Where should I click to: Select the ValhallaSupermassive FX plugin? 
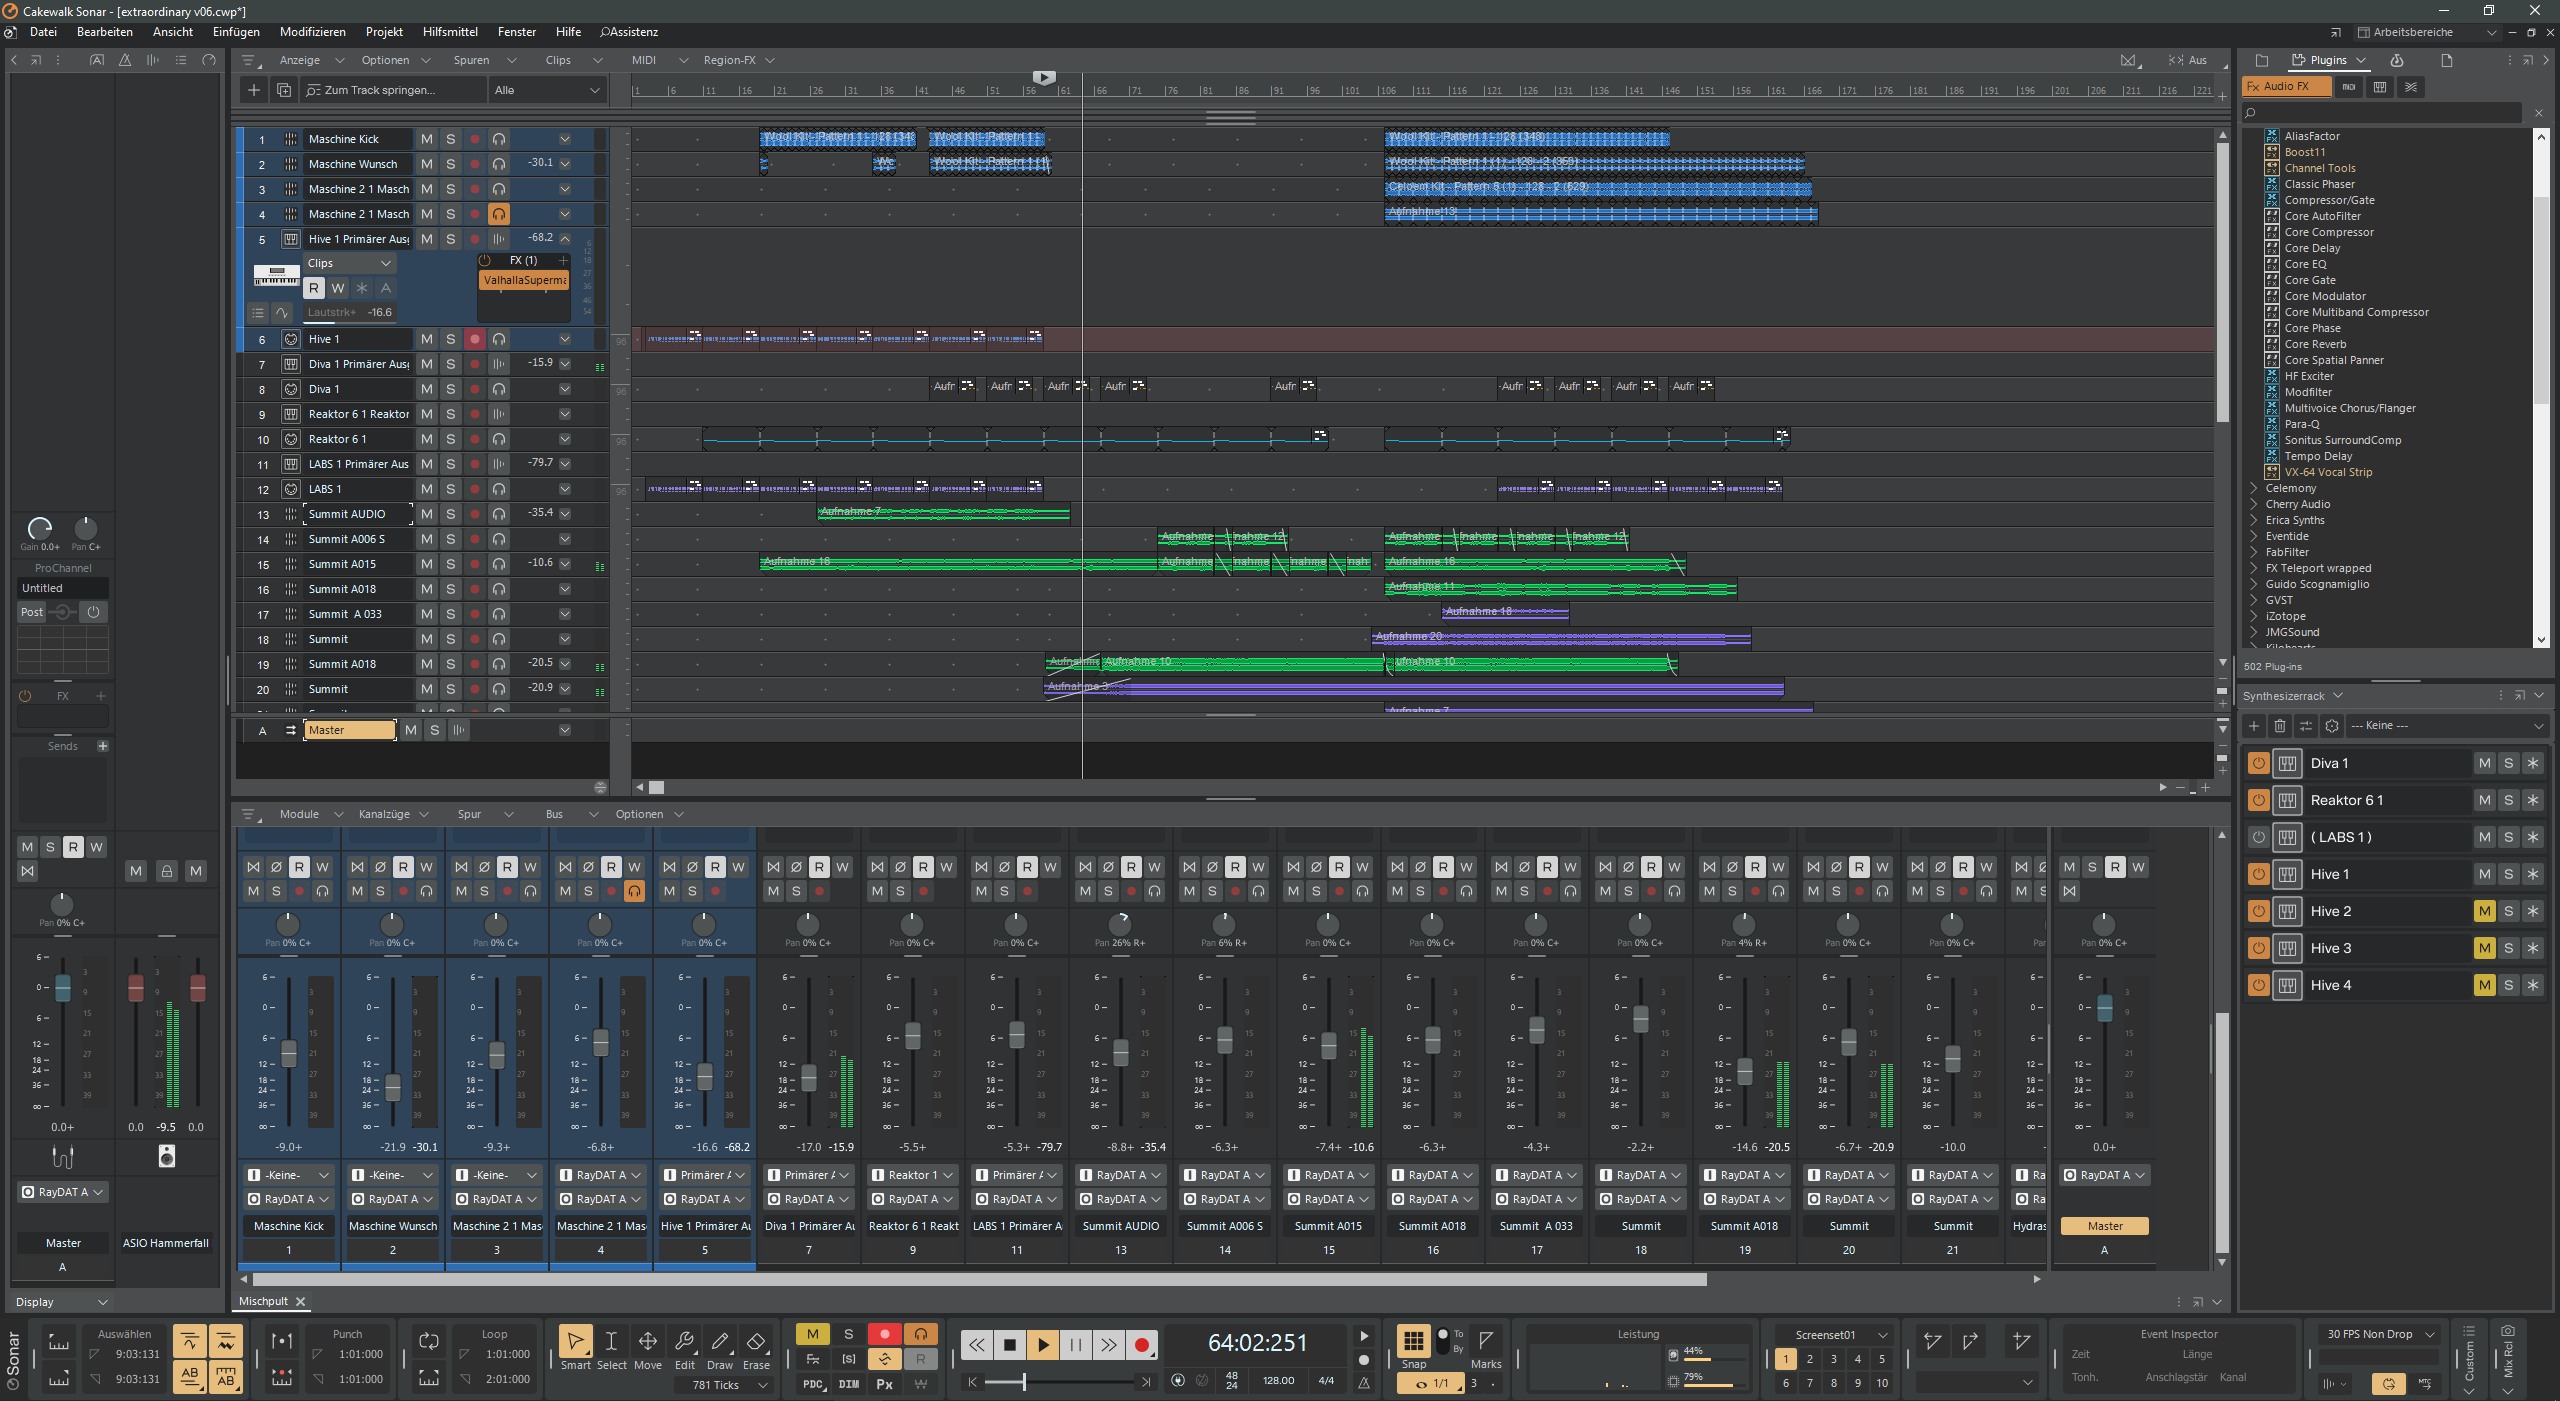pyautogui.click(x=525, y=280)
